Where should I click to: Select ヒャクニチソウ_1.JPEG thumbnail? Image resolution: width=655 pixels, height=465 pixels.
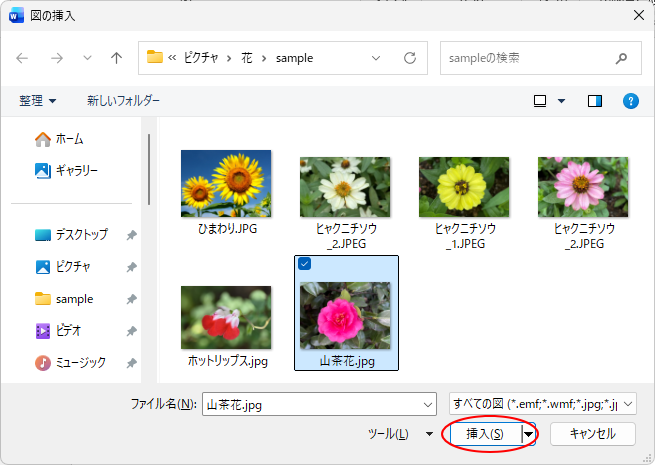[x=464, y=187]
